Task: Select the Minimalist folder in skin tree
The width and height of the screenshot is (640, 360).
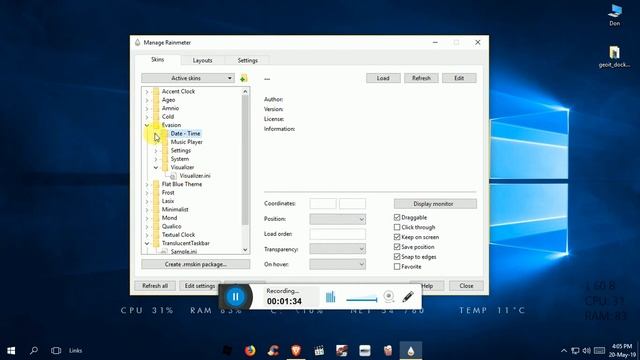Action: pyautogui.click(x=175, y=209)
